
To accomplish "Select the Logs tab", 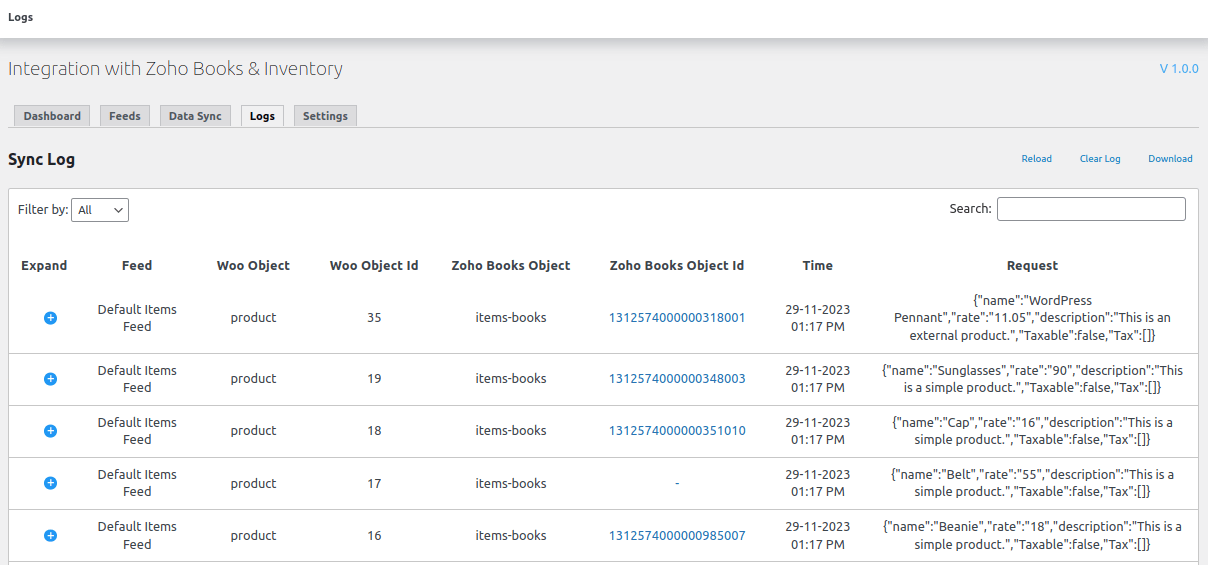I will click(262, 116).
